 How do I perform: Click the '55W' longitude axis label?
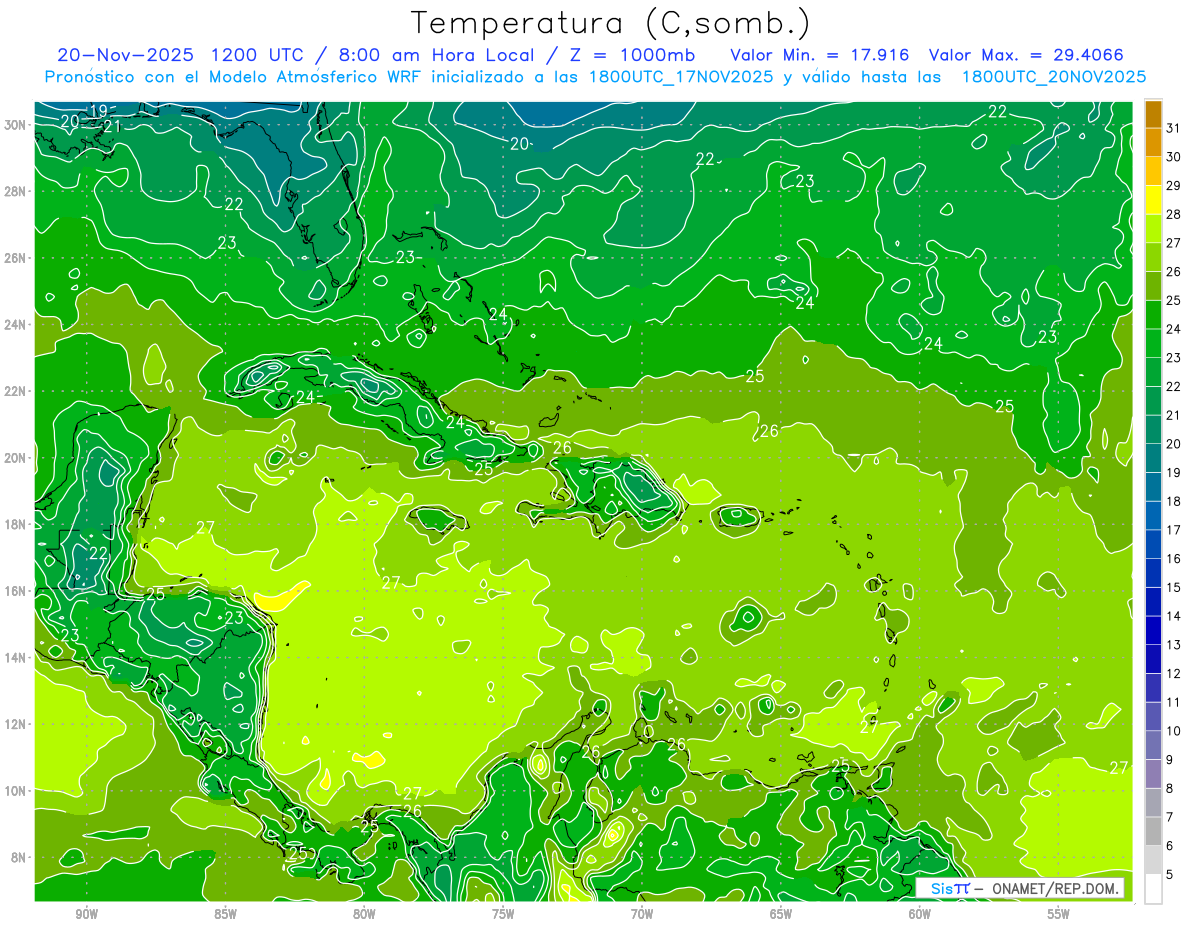coord(1059,914)
